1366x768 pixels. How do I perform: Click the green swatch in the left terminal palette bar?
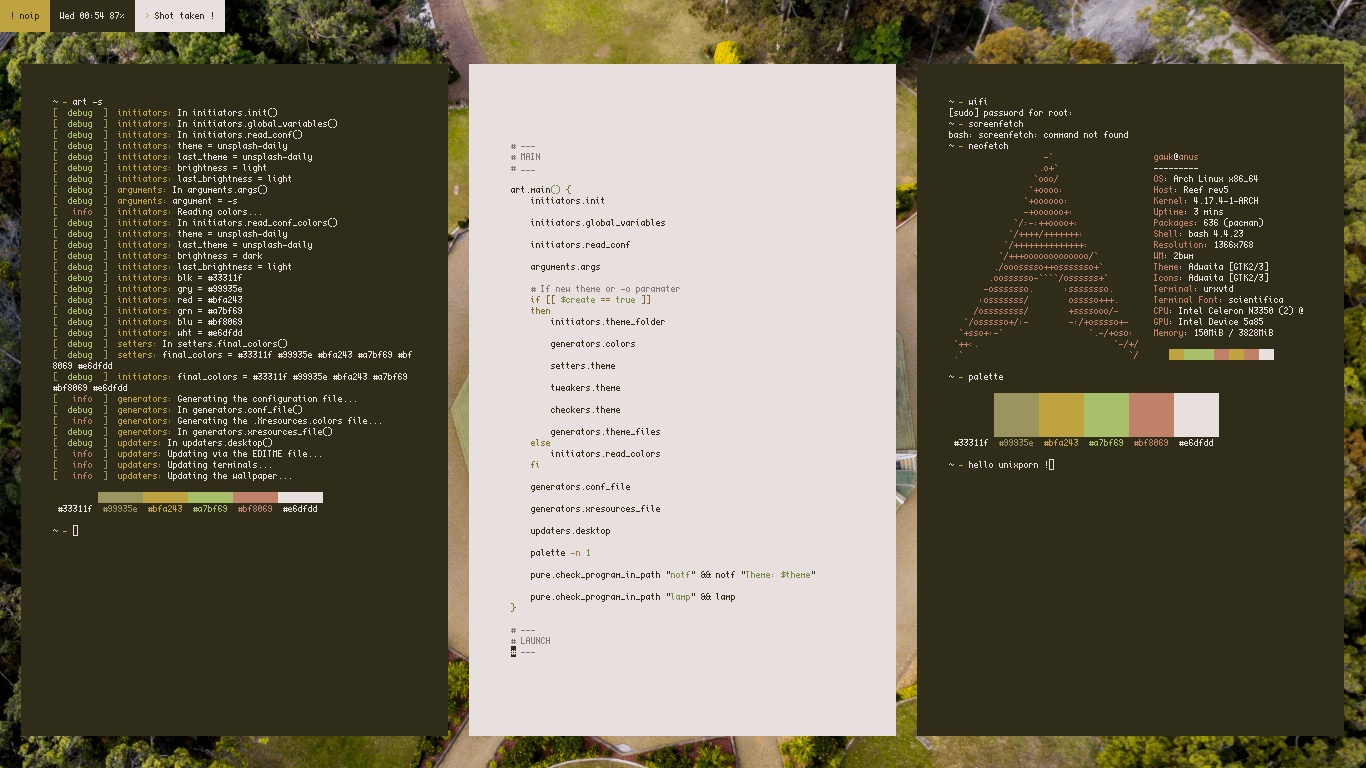coord(210,497)
